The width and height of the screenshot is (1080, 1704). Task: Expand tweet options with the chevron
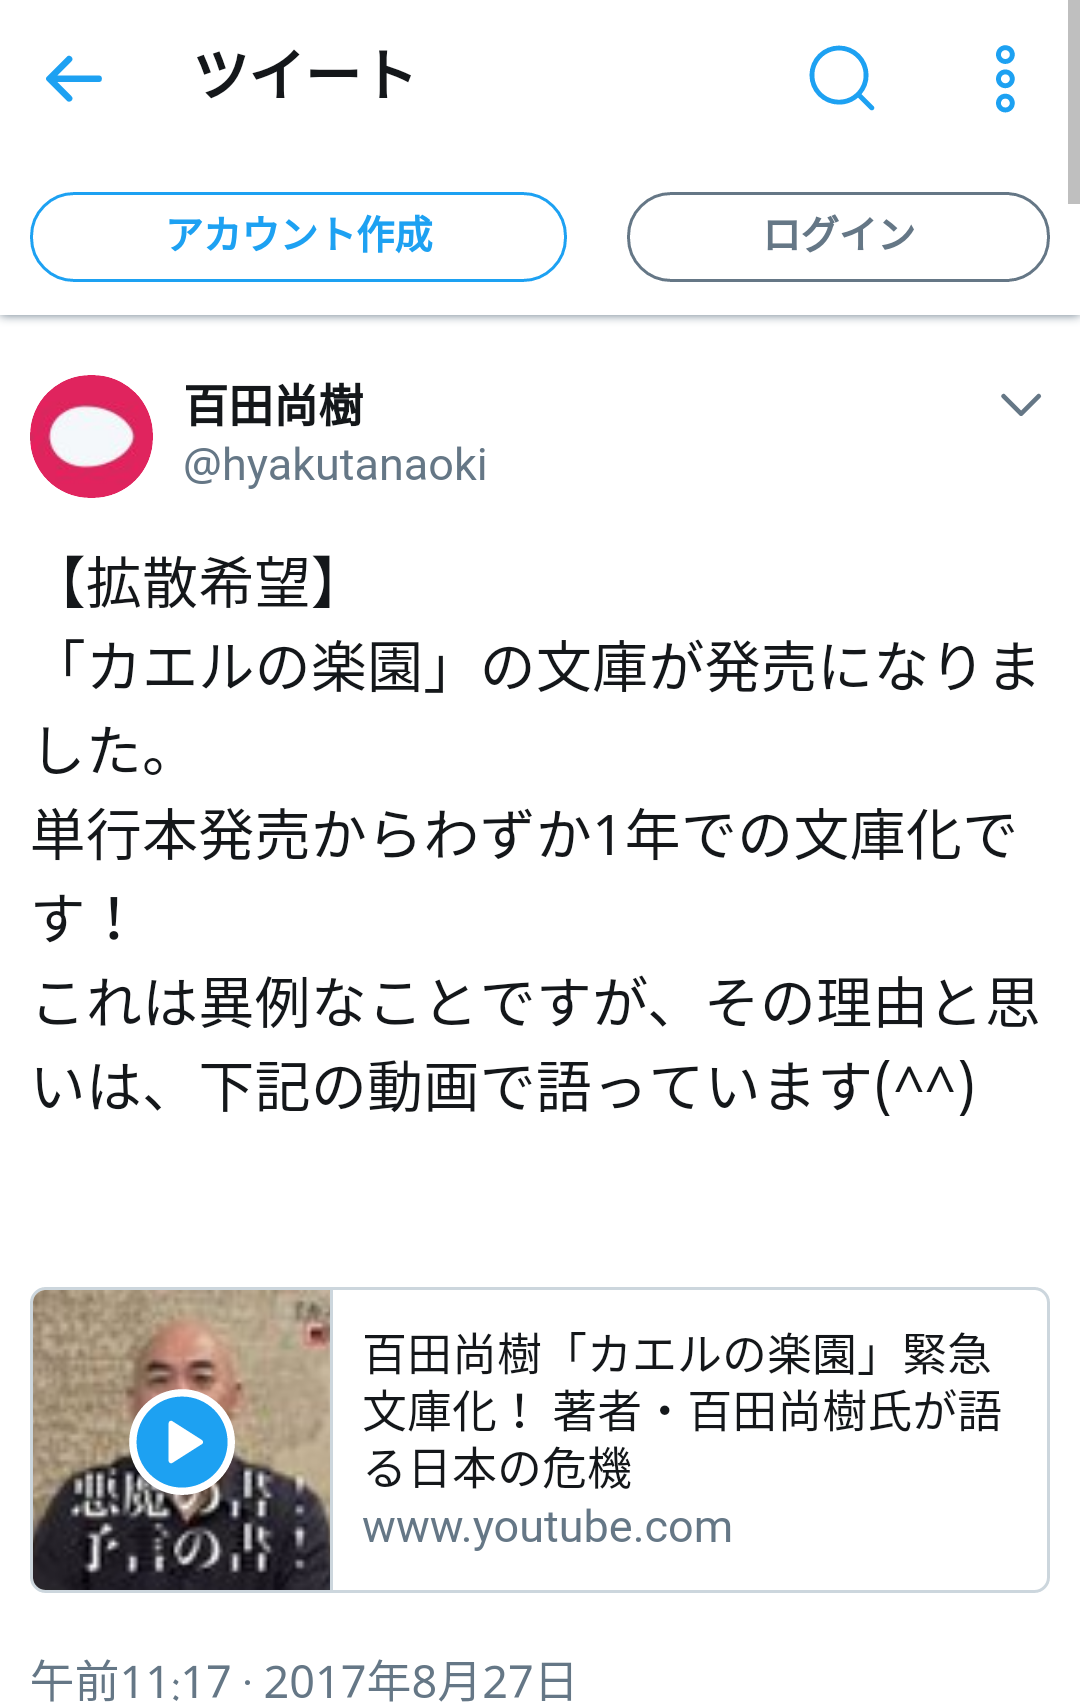coord(1021,405)
